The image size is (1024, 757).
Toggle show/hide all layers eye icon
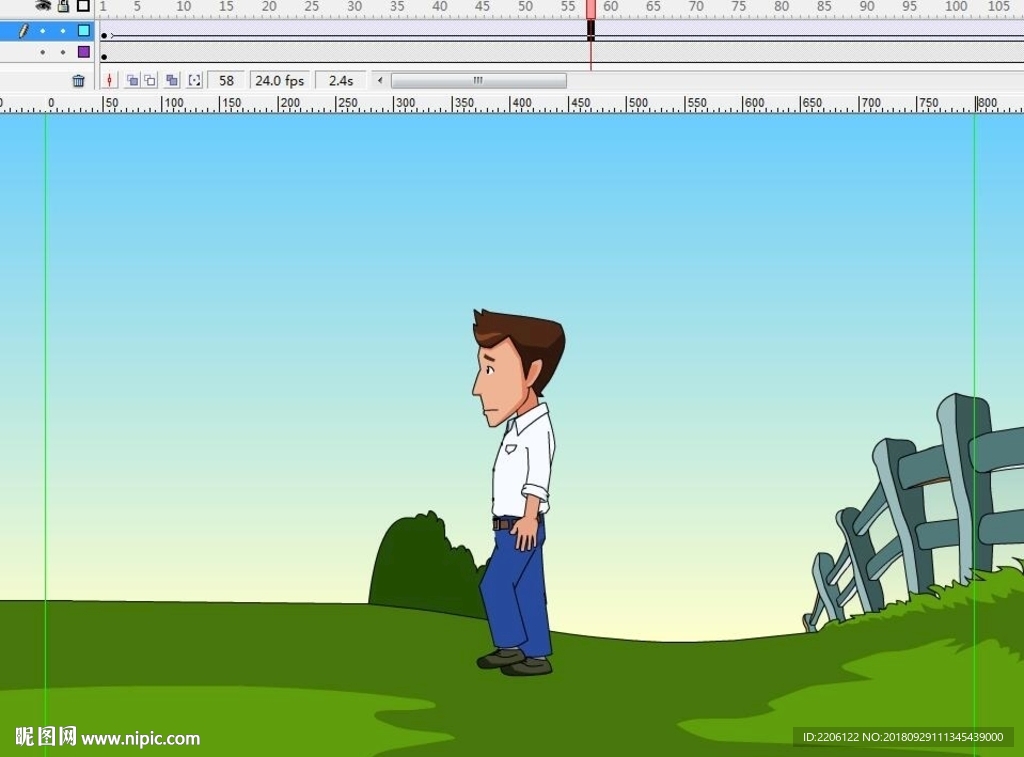pyautogui.click(x=43, y=5)
